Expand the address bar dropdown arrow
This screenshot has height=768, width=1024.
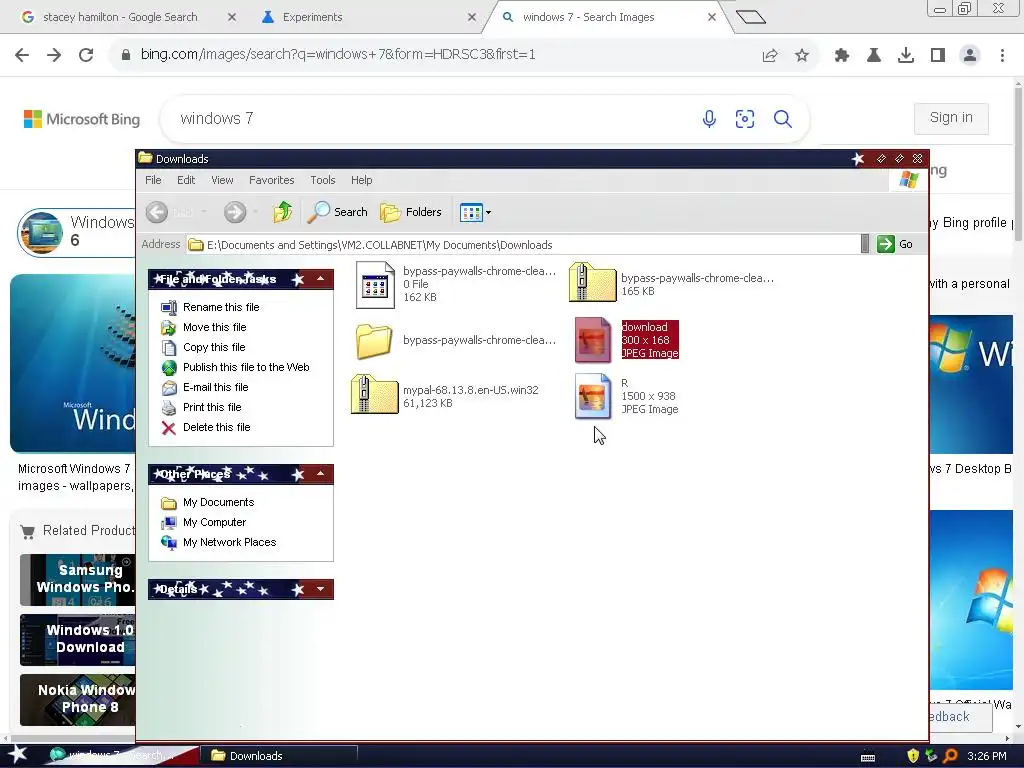(x=865, y=244)
